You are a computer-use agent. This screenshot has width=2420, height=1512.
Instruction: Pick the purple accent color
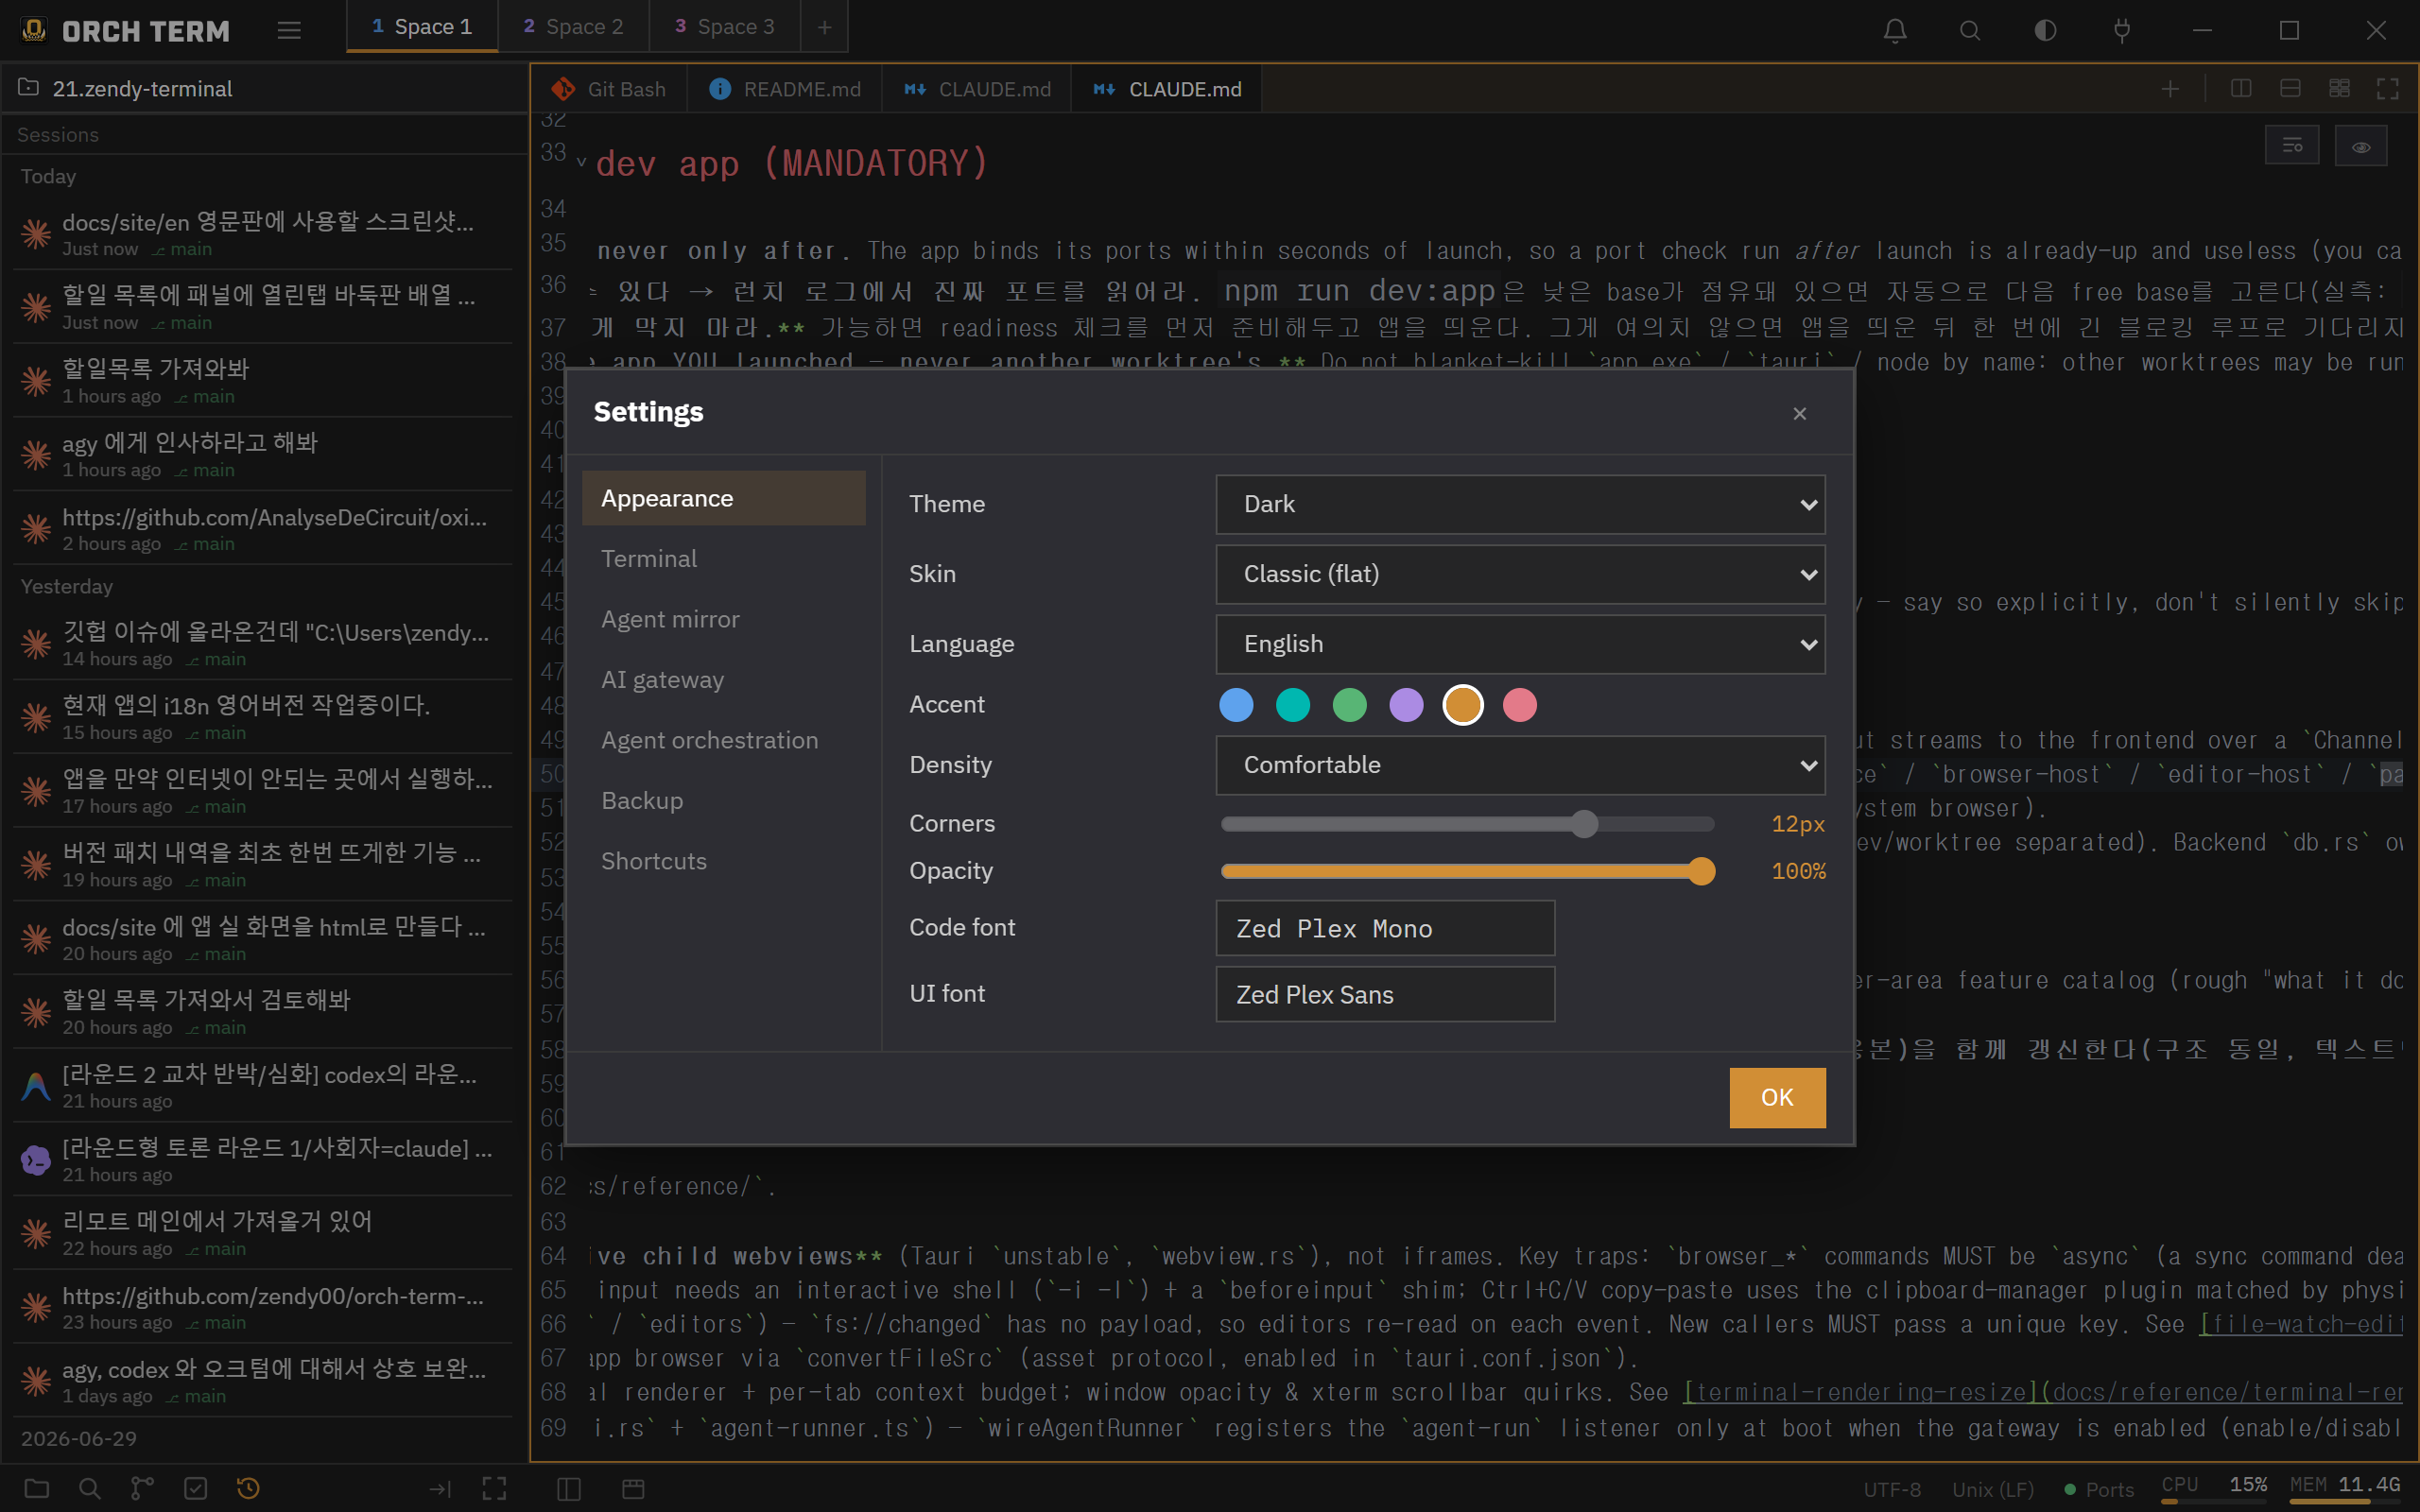tap(1406, 705)
